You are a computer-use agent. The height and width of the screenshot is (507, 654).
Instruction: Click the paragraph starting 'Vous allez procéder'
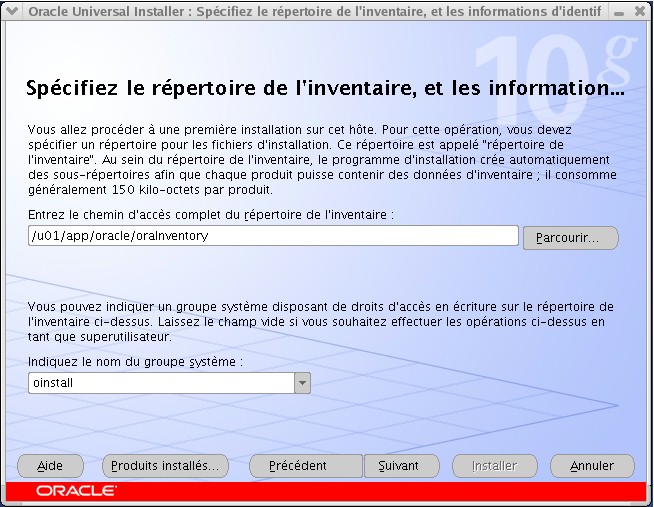pyautogui.click(x=320, y=160)
